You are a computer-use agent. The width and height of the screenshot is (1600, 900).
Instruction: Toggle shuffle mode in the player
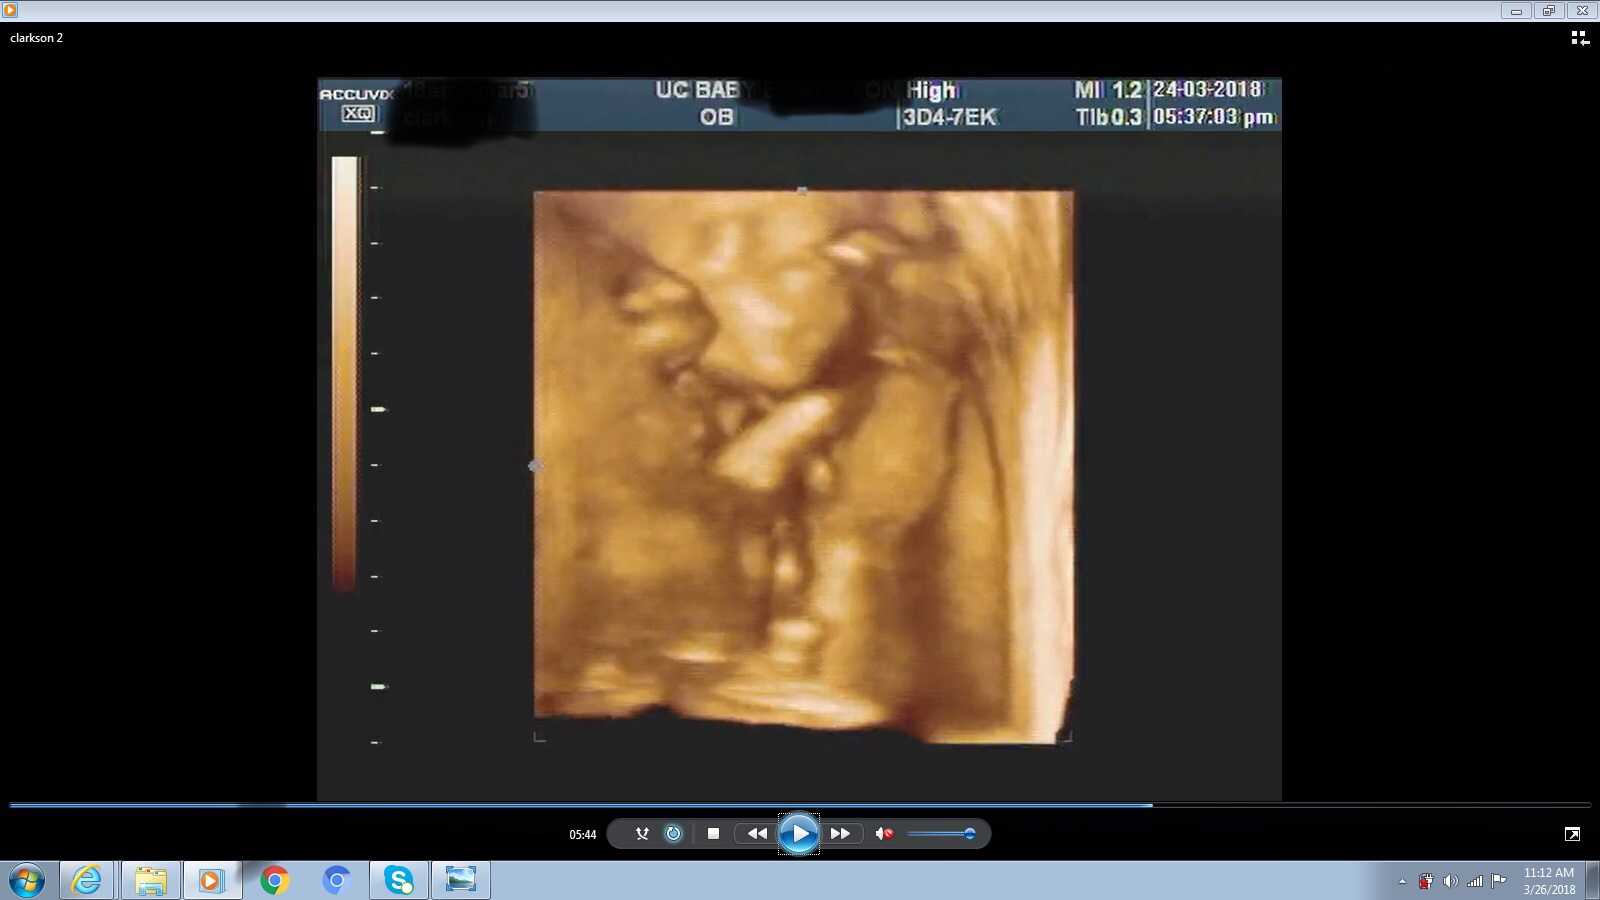click(642, 833)
